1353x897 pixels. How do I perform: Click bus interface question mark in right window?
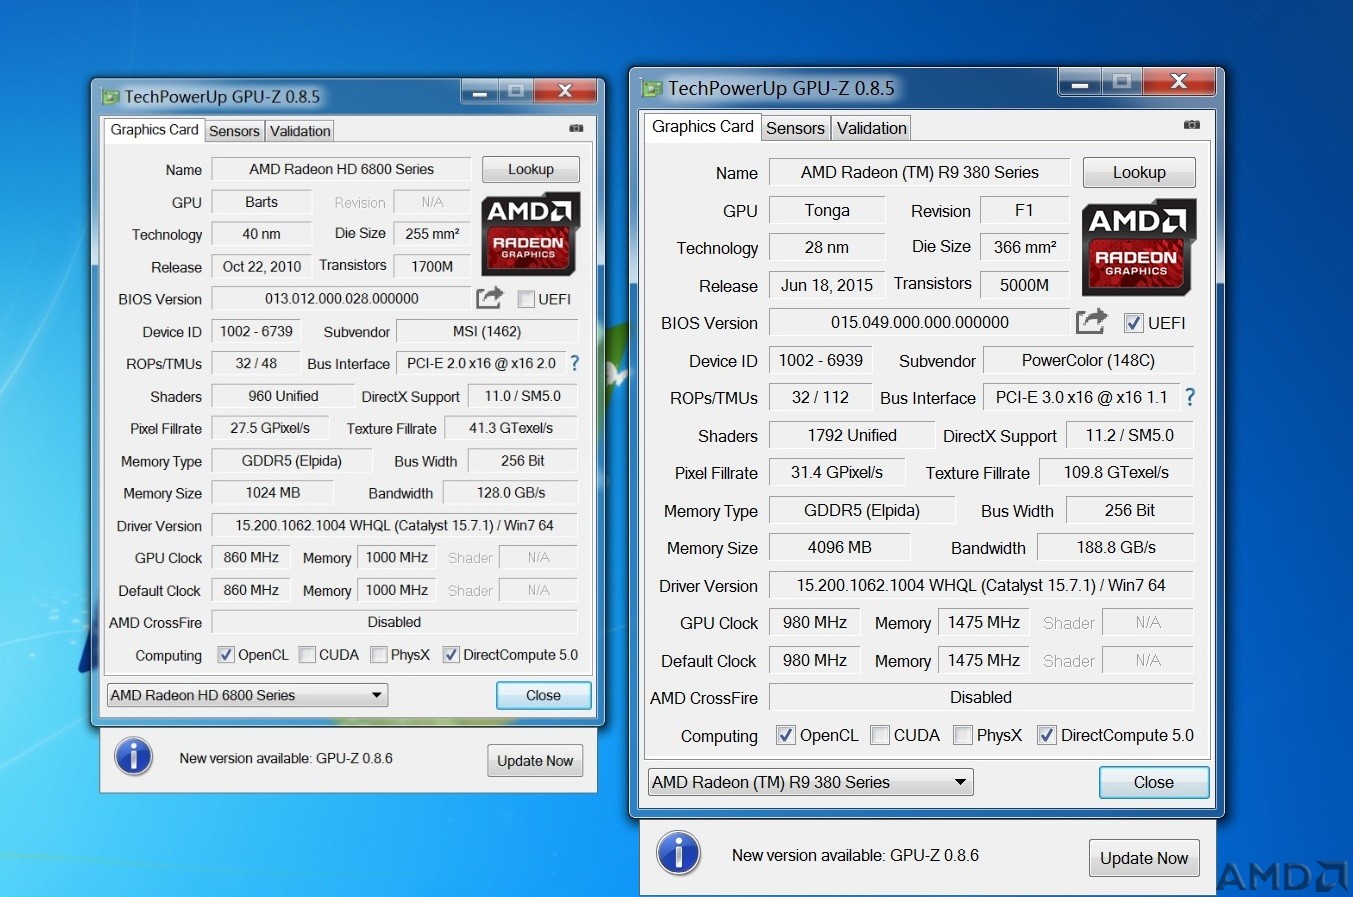coord(1190,397)
